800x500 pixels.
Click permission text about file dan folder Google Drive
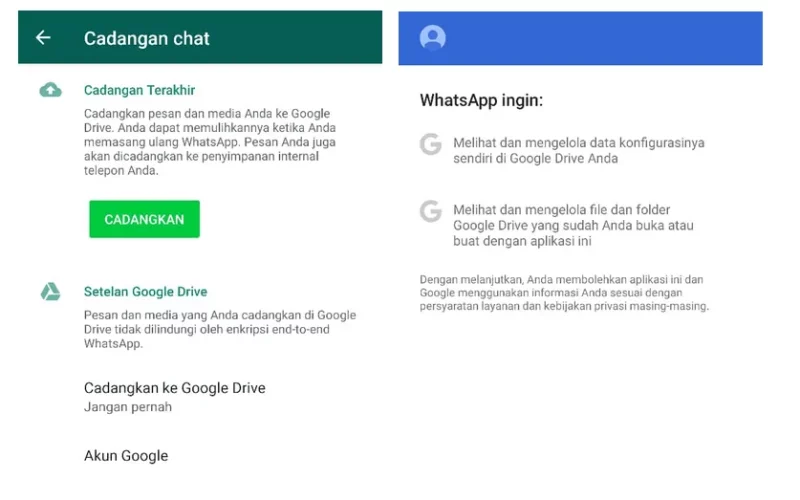(573, 226)
